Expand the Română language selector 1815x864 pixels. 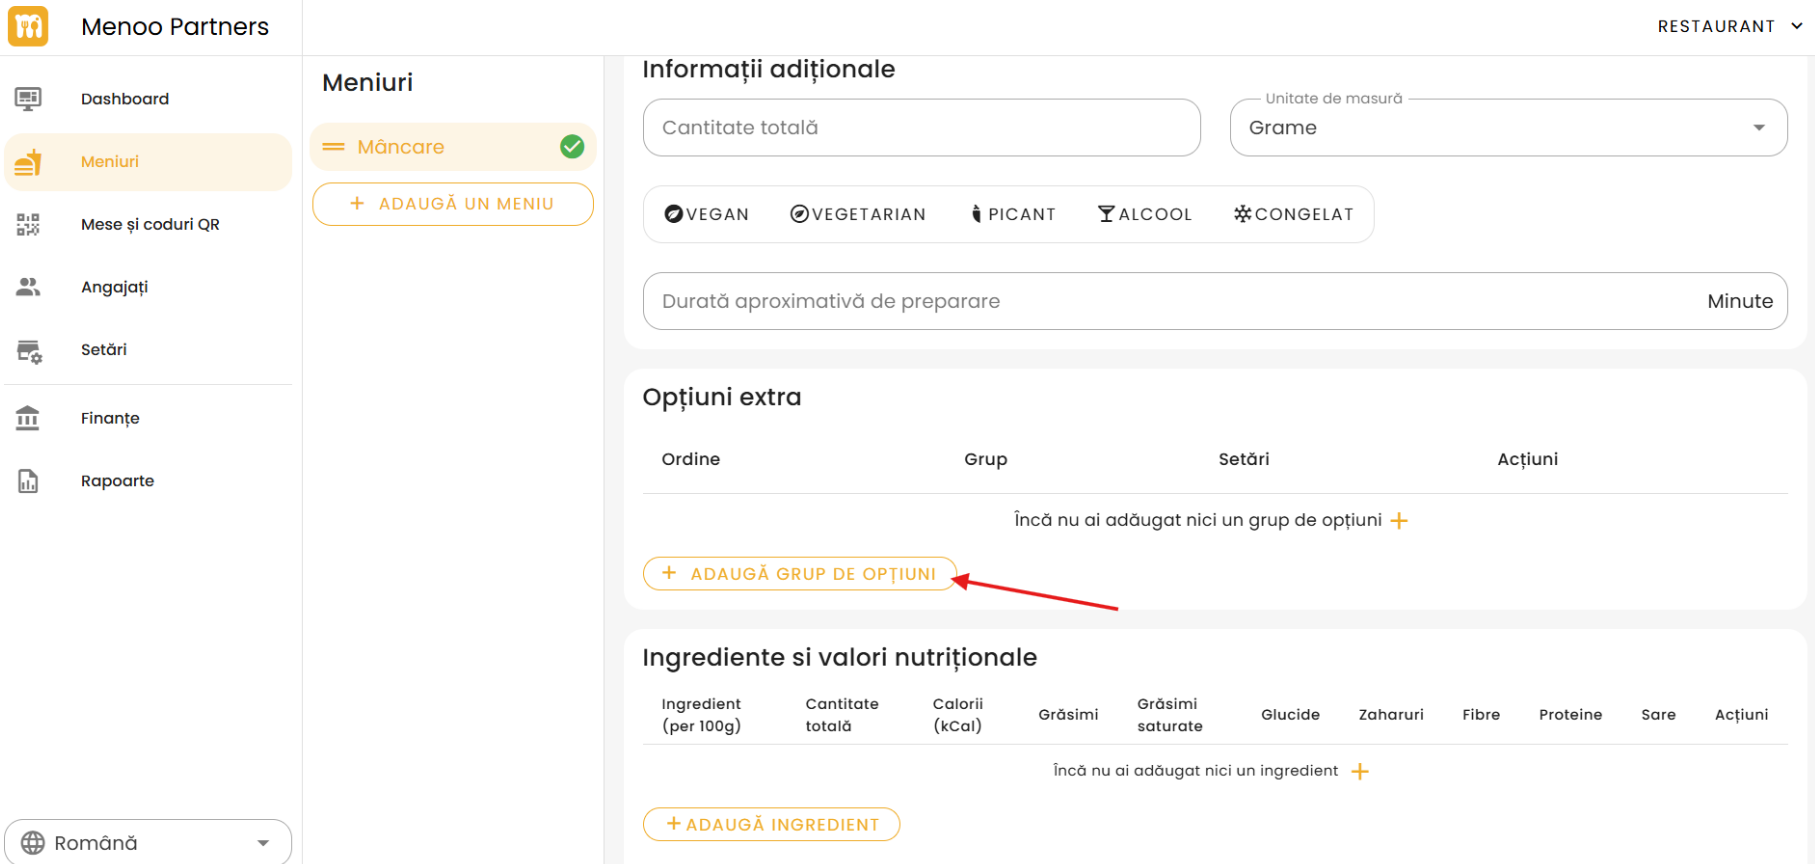coord(147,842)
